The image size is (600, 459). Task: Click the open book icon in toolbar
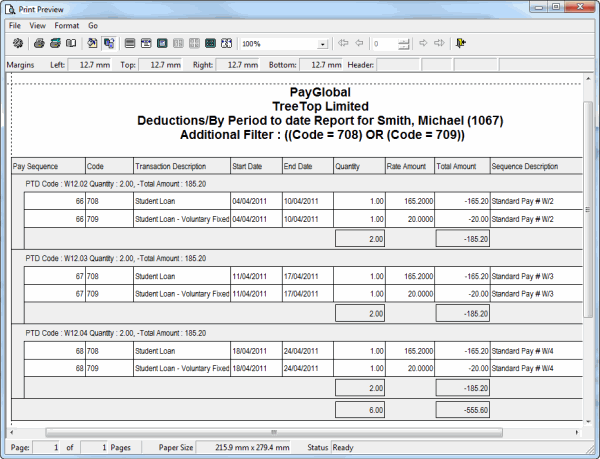pos(71,44)
